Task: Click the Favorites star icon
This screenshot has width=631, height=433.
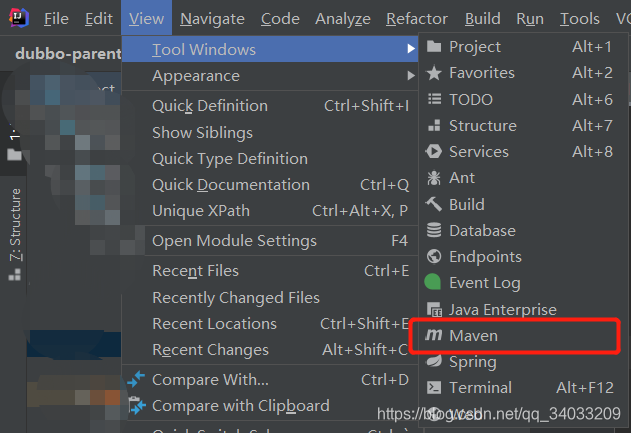Action: 434,73
